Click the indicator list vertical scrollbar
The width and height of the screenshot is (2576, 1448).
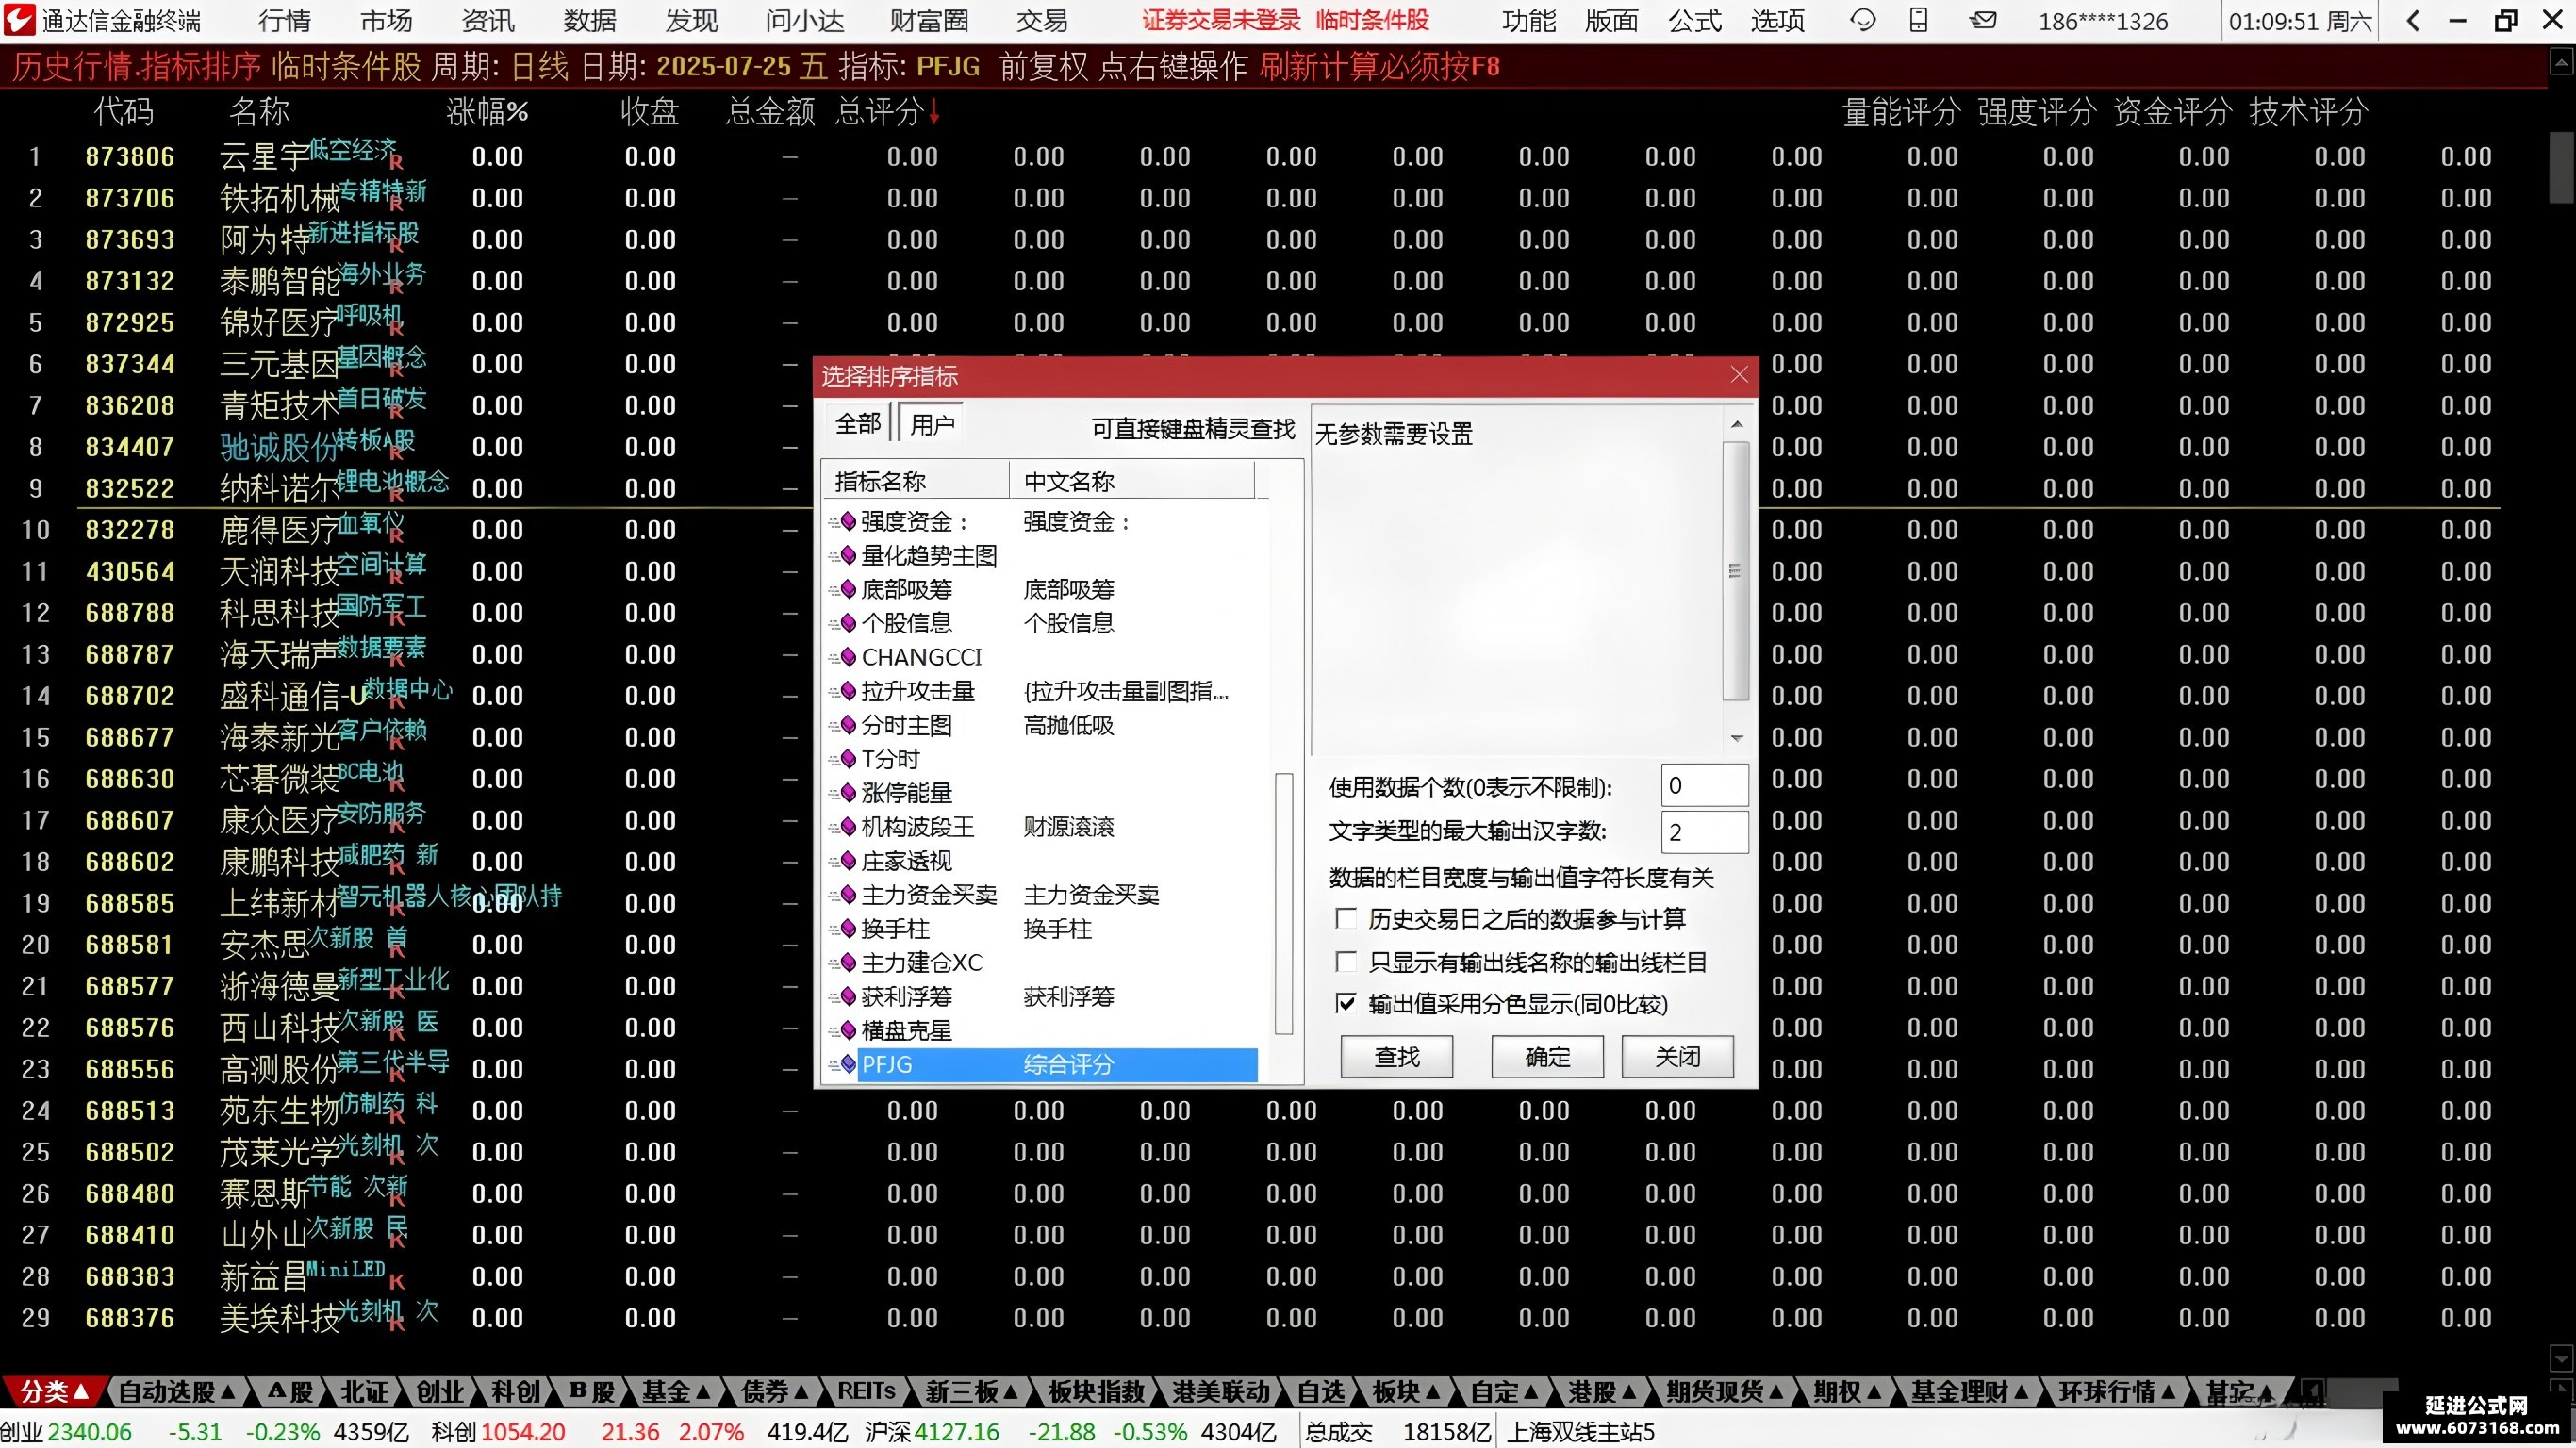pyautogui.click(x=1284, y=904)
